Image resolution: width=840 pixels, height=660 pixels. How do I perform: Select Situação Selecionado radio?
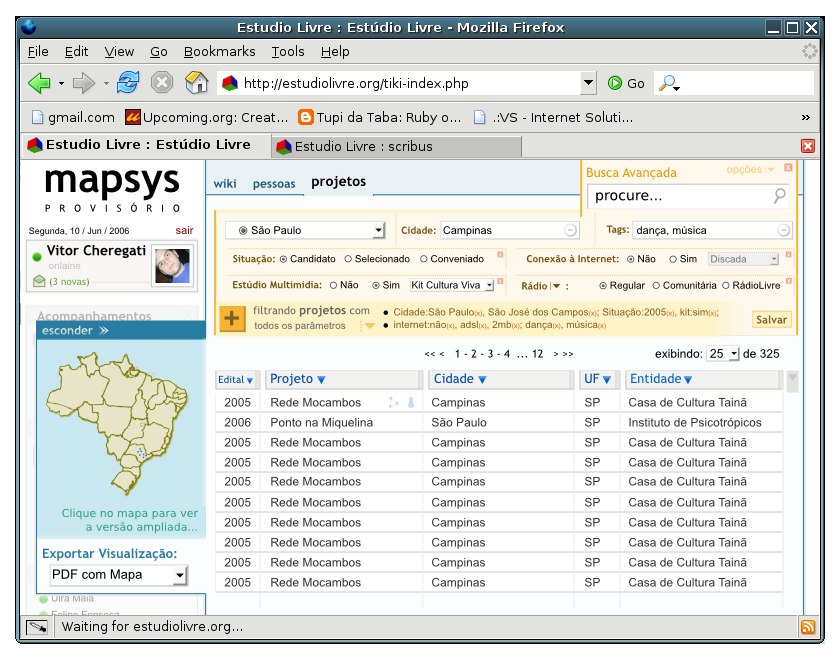pyautogui.click(x=348, y=259)
